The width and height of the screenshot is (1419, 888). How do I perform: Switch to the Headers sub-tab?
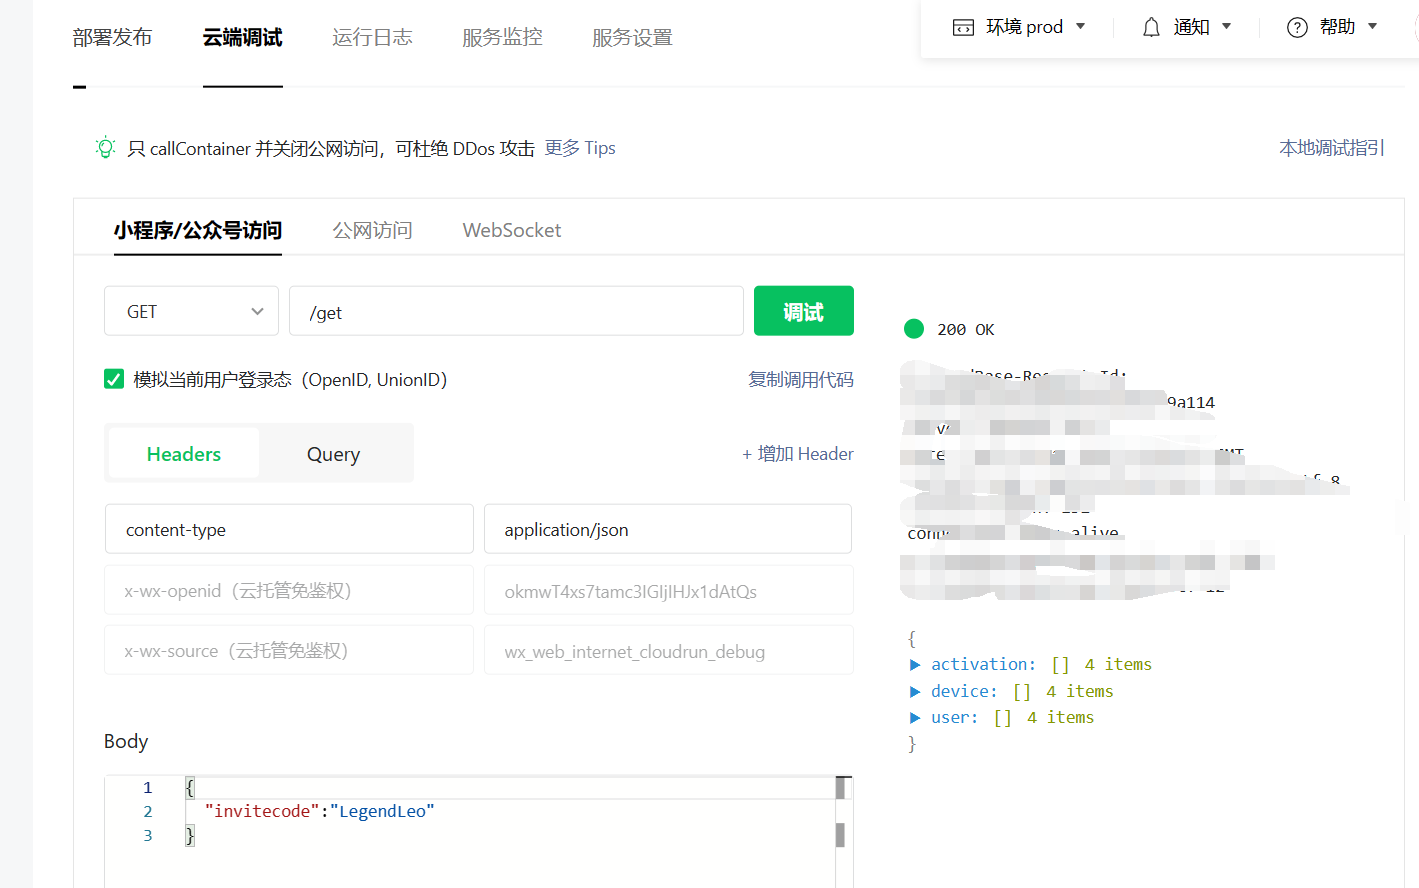tap(184, 454)
